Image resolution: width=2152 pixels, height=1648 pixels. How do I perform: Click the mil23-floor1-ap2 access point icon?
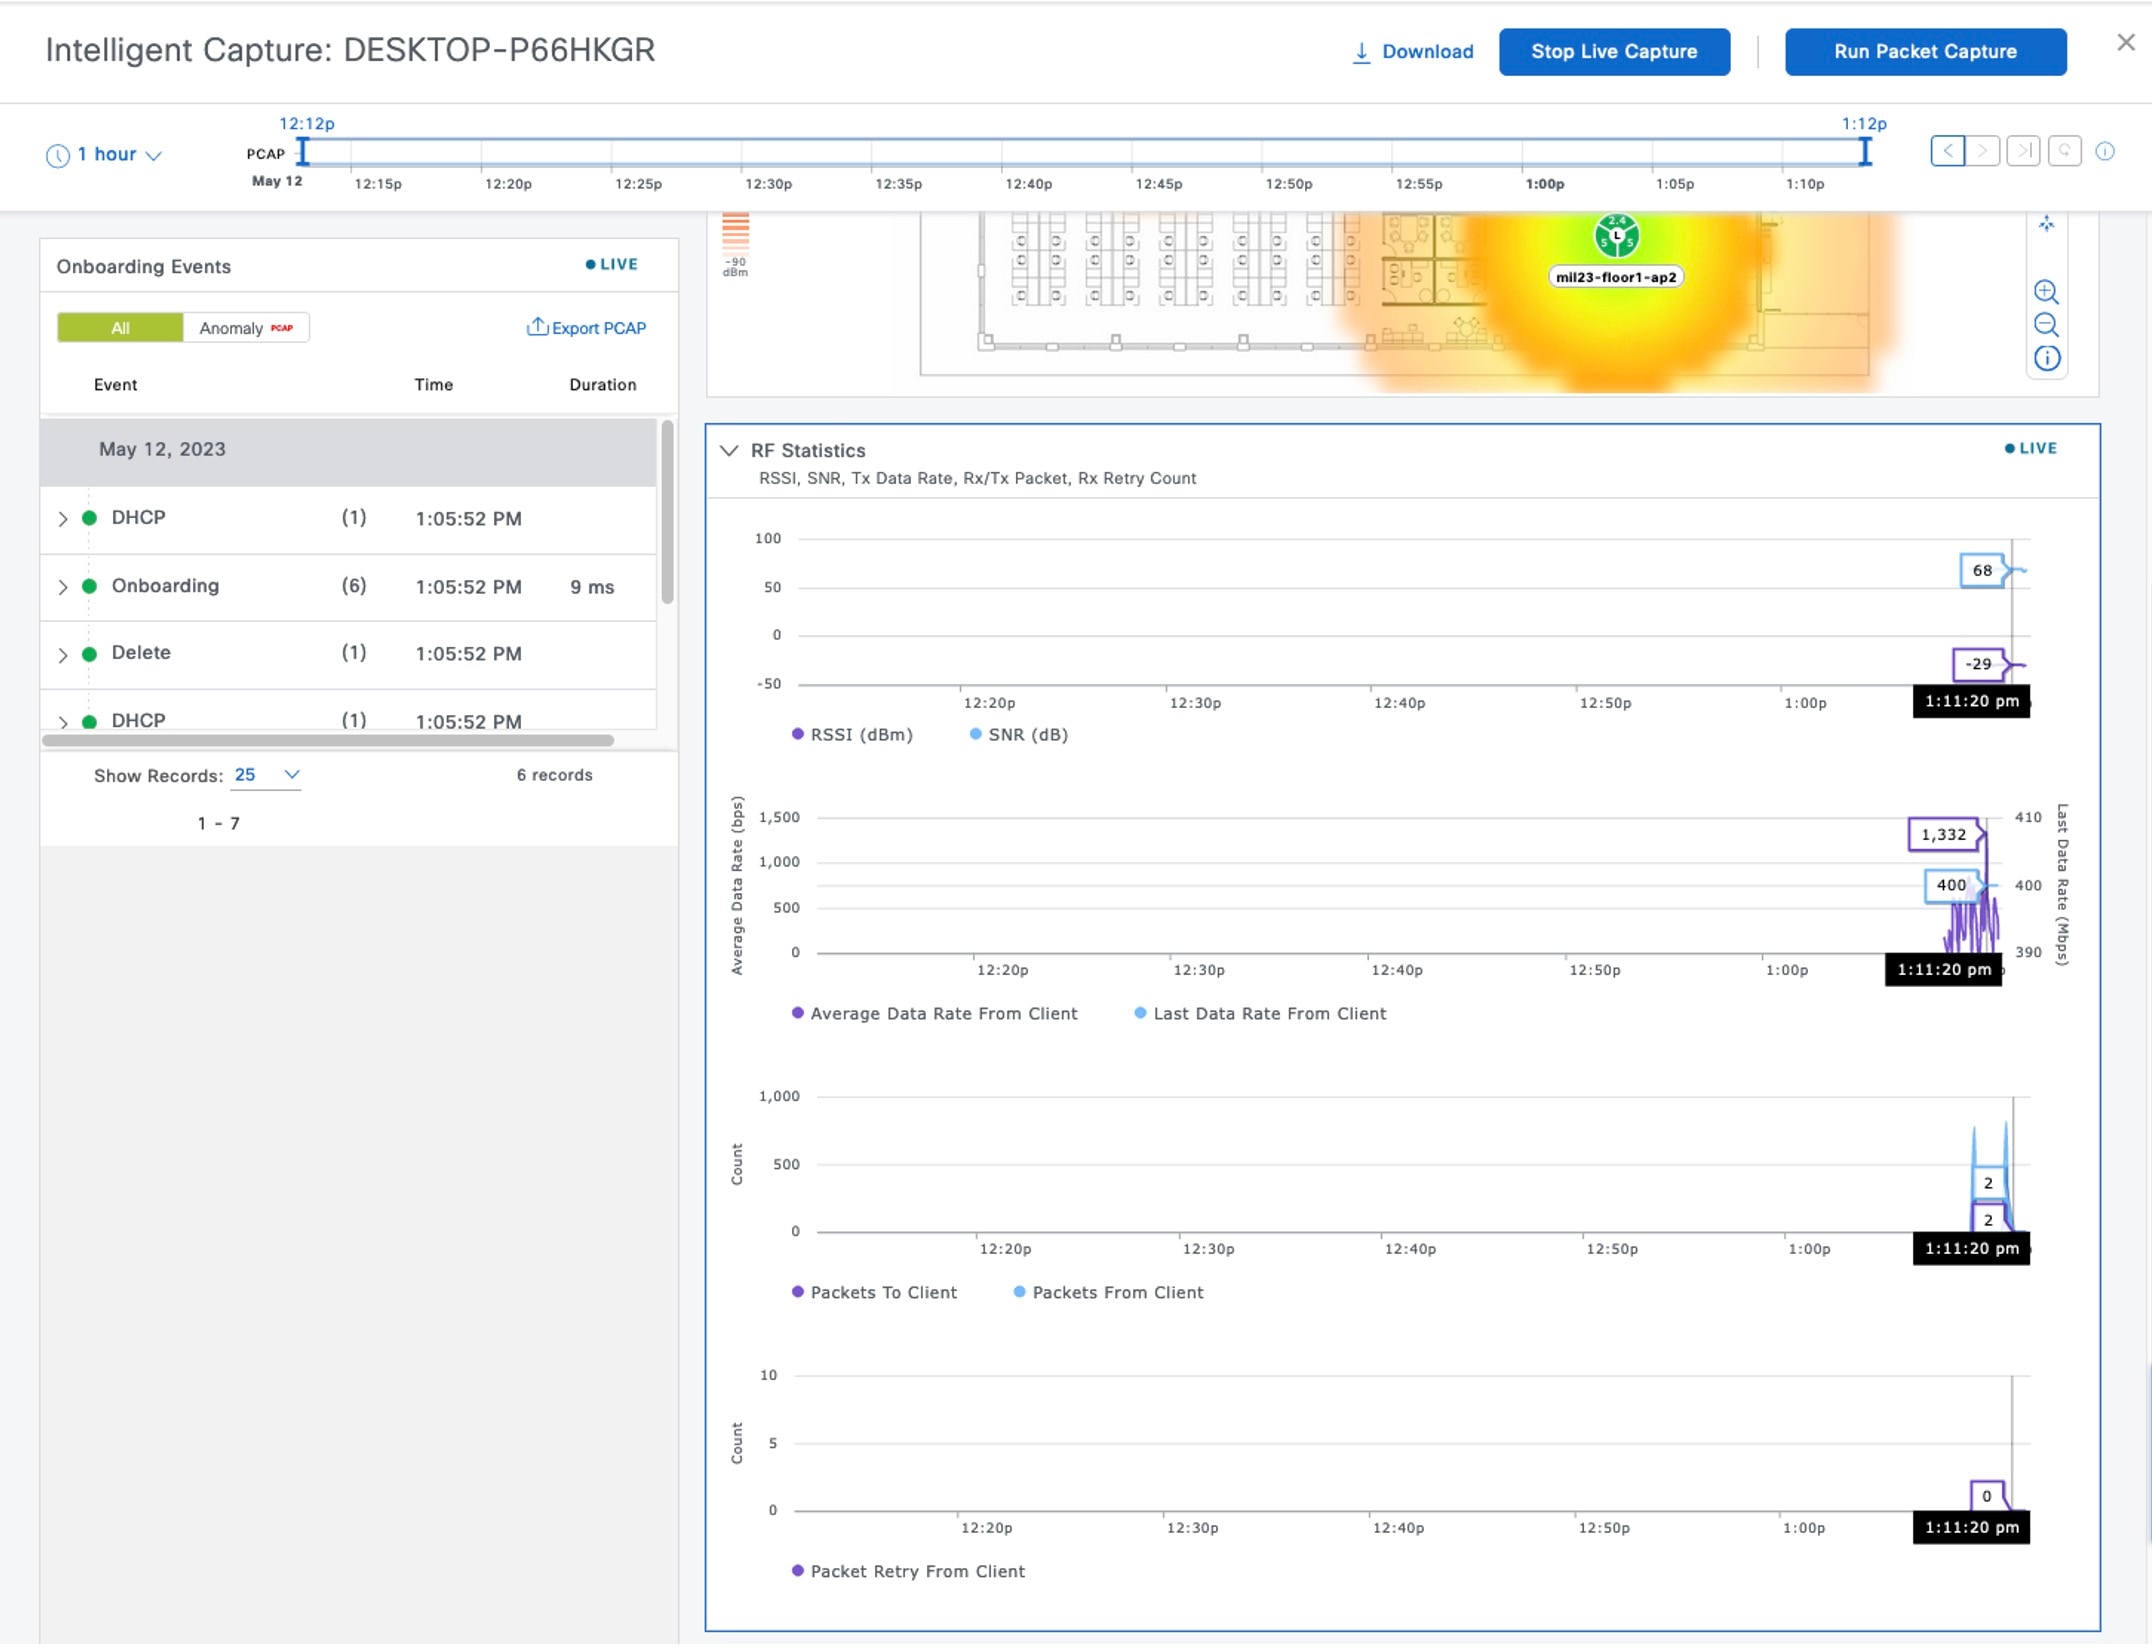click(x=1616, y=237)
